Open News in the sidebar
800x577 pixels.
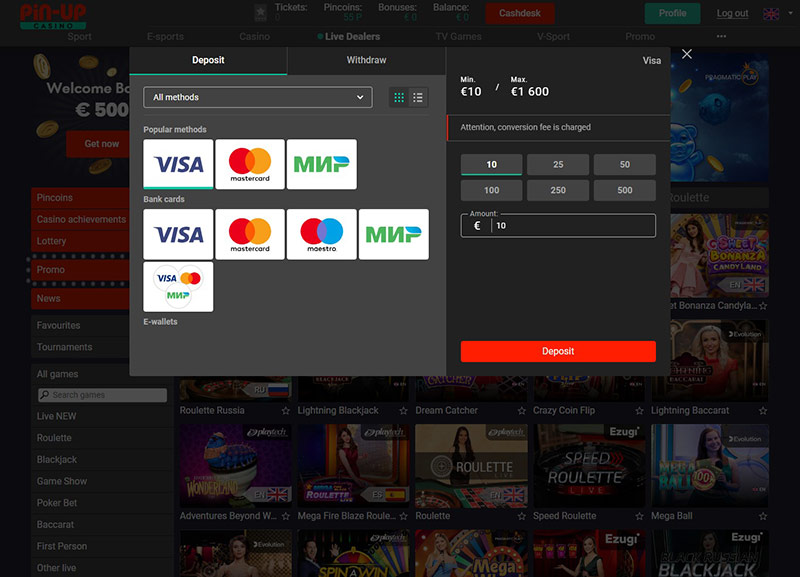pos(80,298)
